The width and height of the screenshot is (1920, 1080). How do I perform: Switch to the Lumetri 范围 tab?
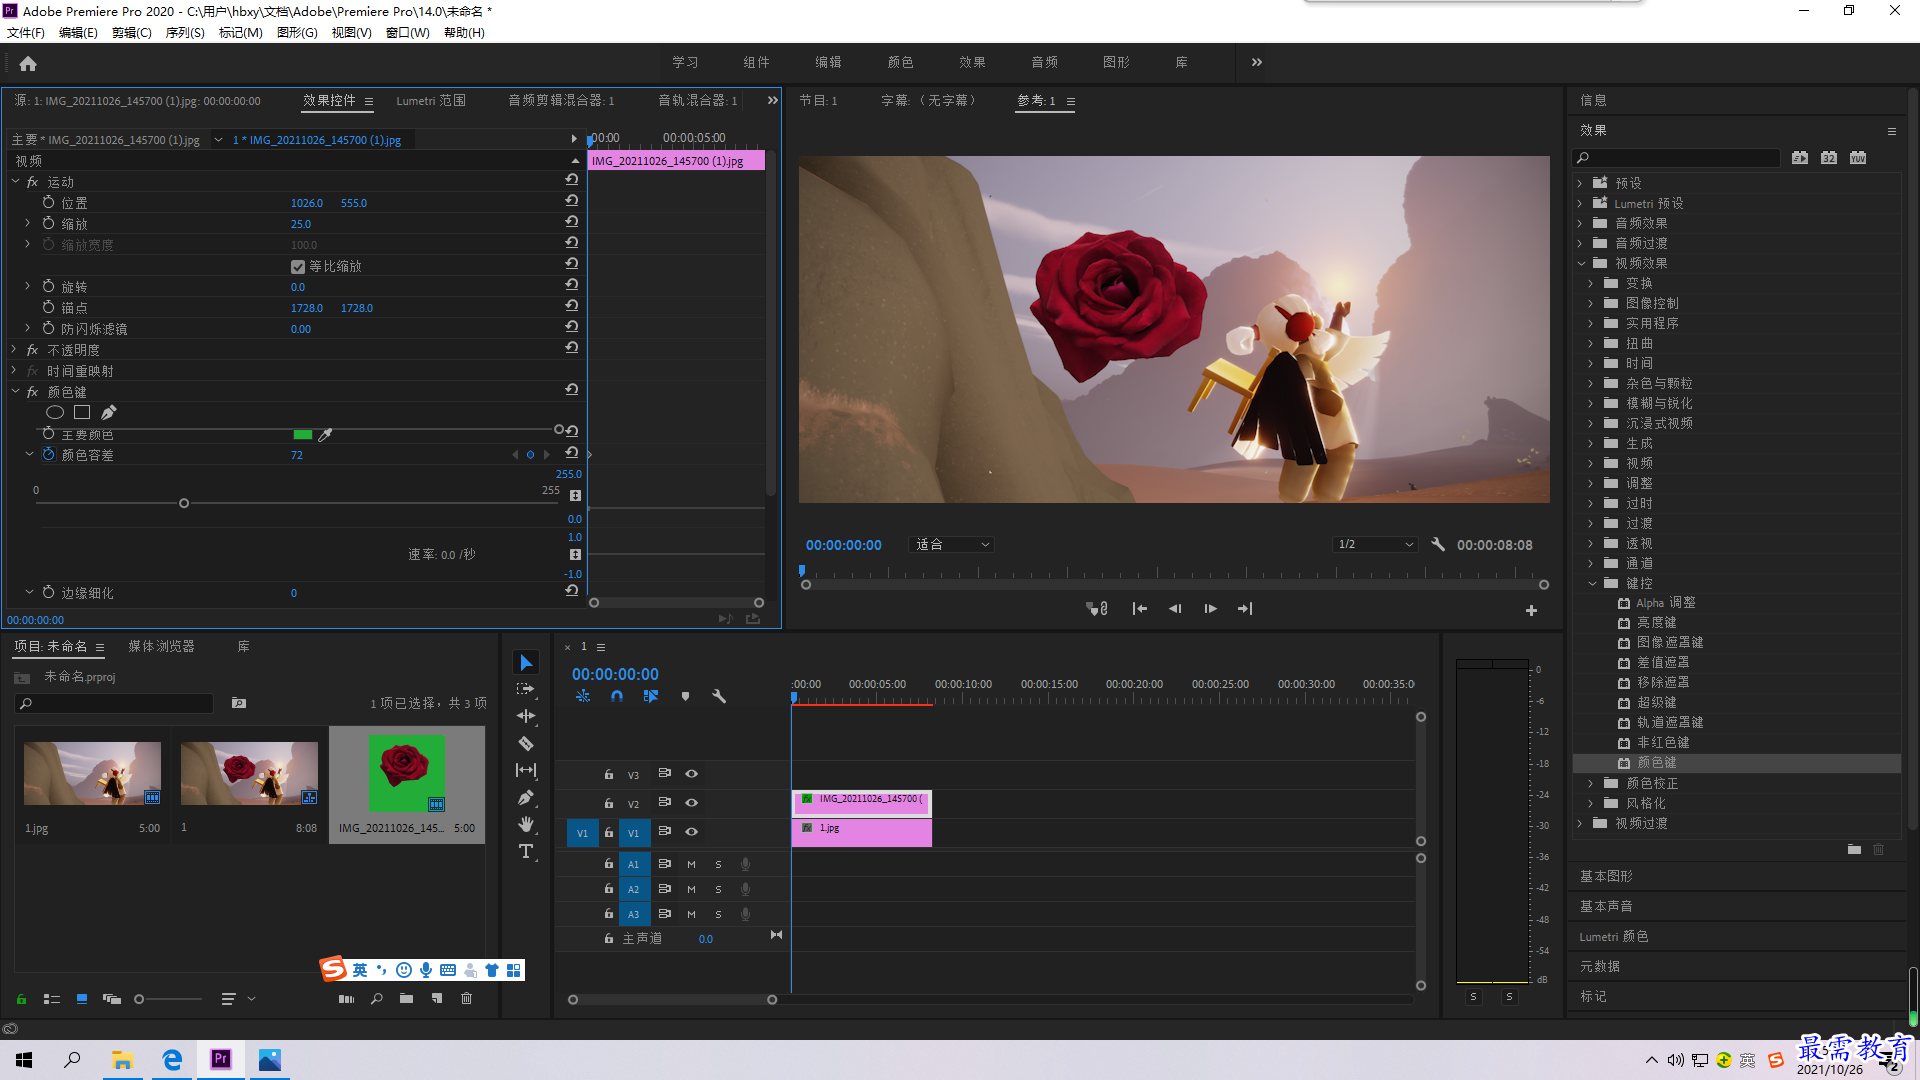431,101
